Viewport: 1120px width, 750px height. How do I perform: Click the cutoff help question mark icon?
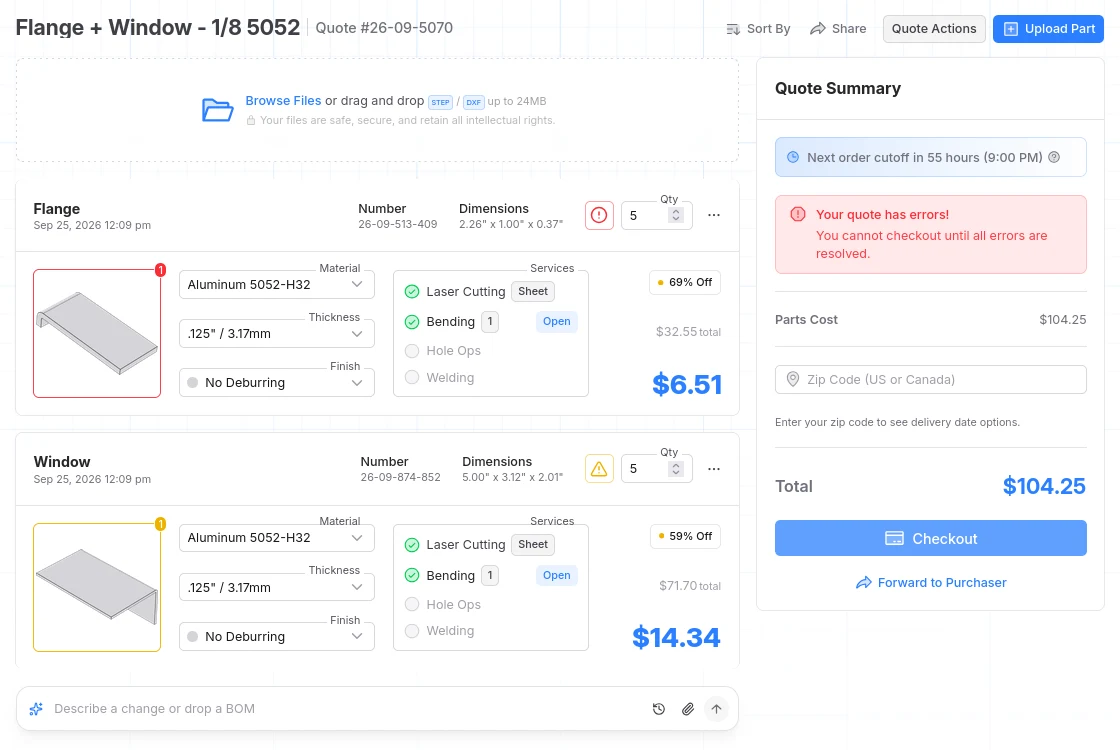point(1054,157)
